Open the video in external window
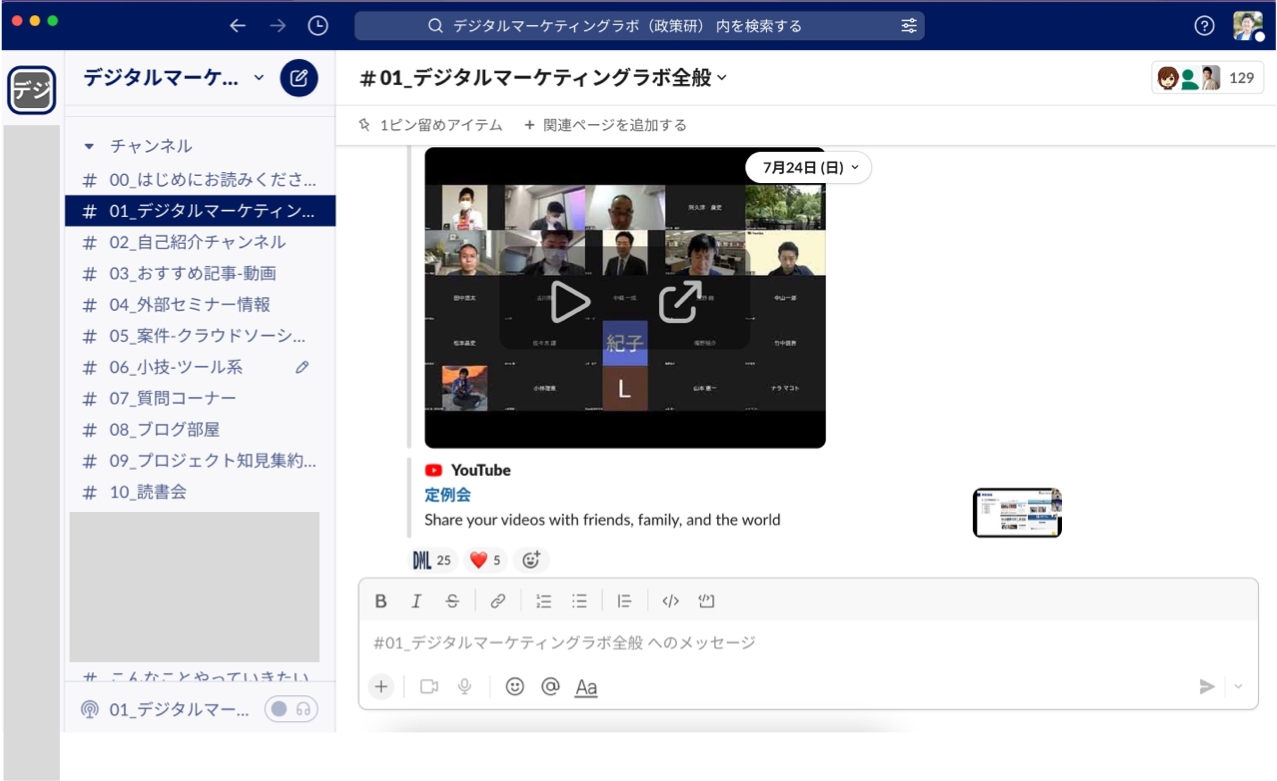 (680, 303)
